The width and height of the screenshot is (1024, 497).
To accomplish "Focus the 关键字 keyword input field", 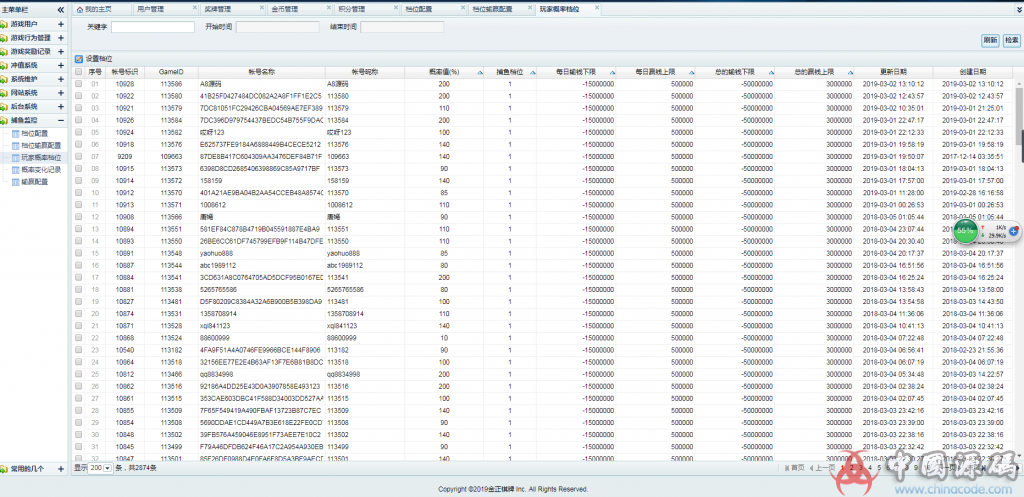I will point(153,27).
